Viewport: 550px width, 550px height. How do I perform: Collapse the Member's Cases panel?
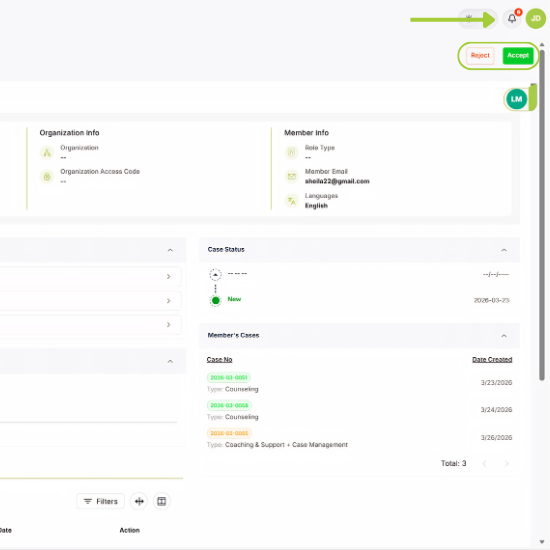point(504,336)
